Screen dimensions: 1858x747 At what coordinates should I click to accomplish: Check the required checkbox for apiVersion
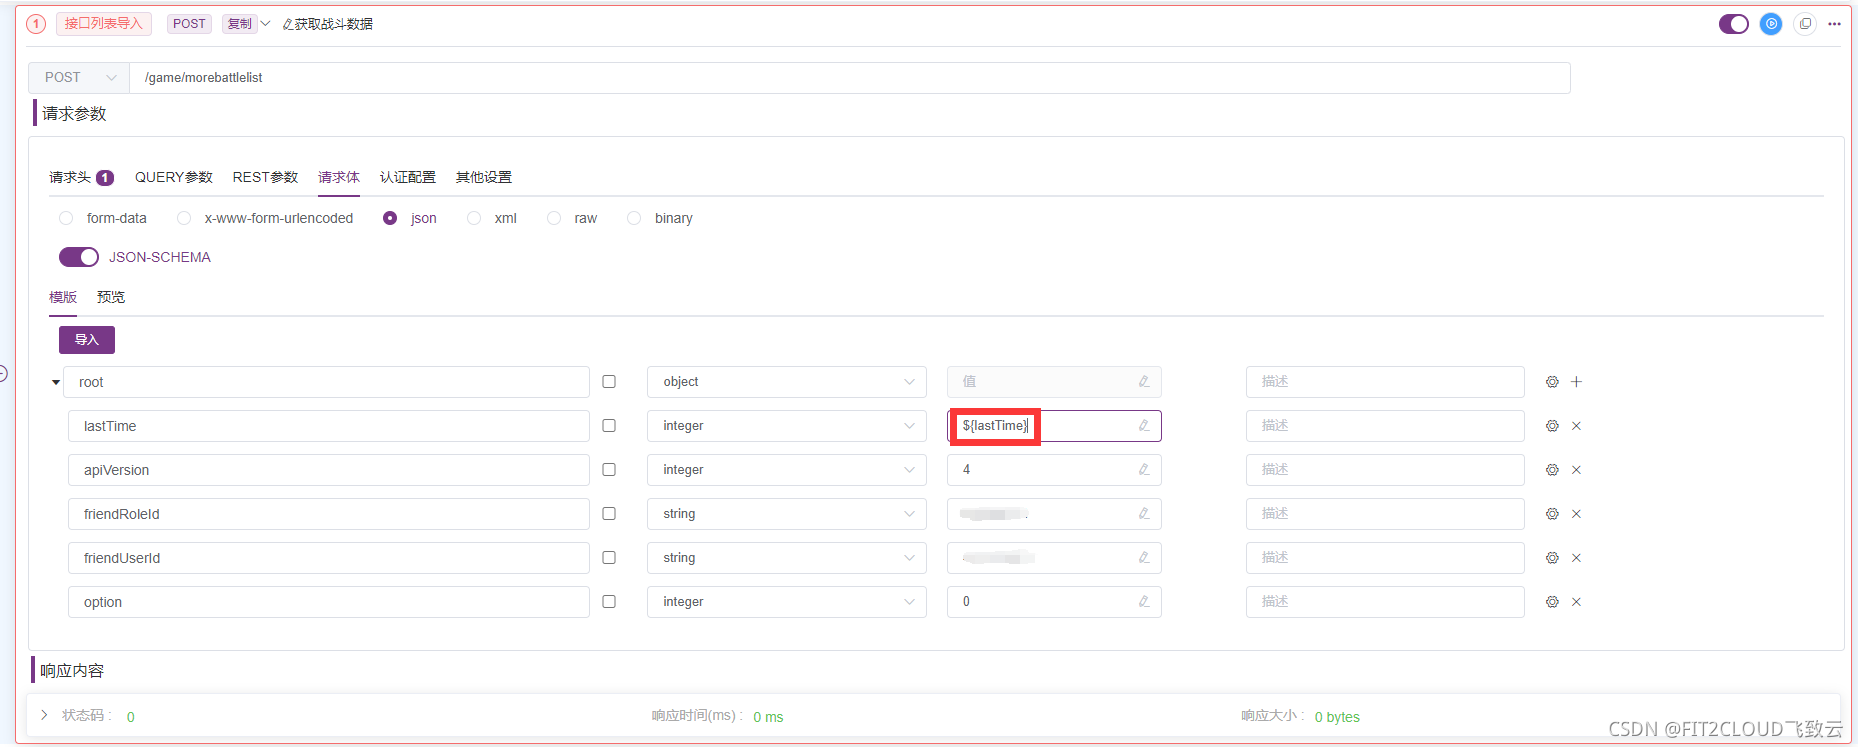point(609,470)
